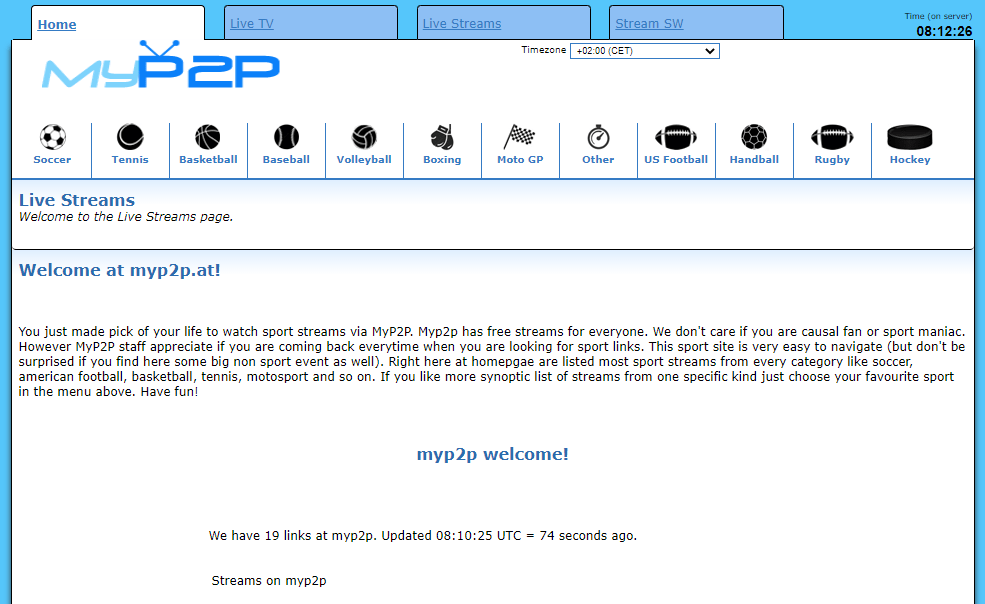Open the Hockey puck icon
The image size is (985, 604).
(x=910, y=137)
